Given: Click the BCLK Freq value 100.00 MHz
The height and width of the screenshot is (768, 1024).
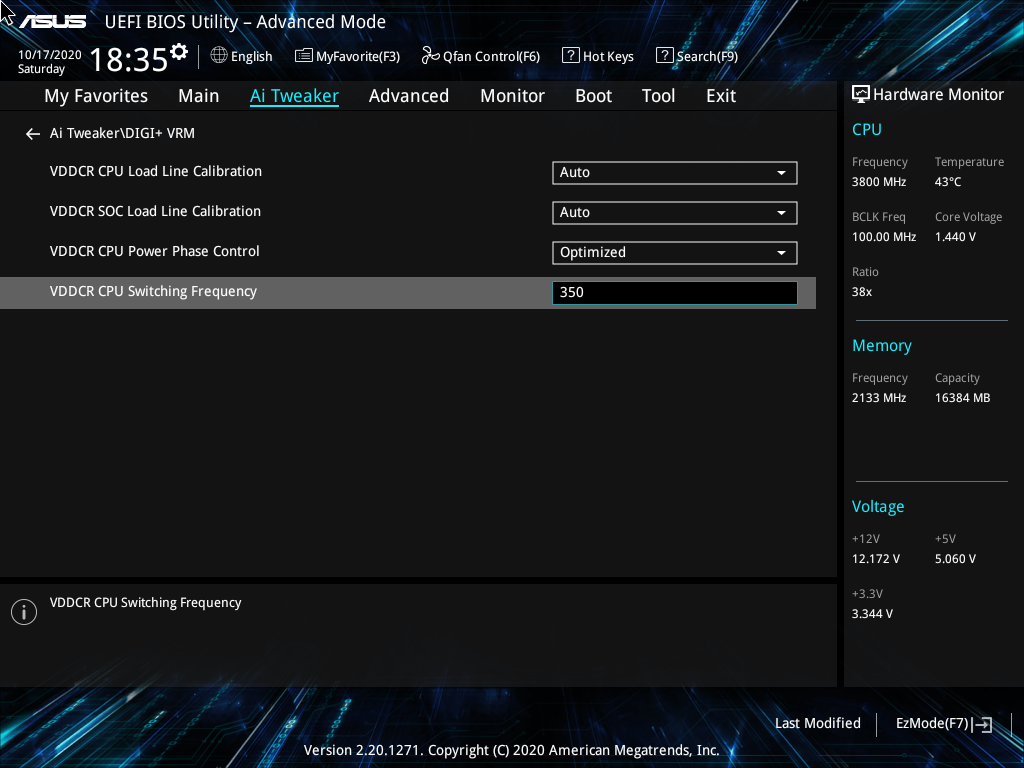Looking at the screenshot, I should click(884, 236).
